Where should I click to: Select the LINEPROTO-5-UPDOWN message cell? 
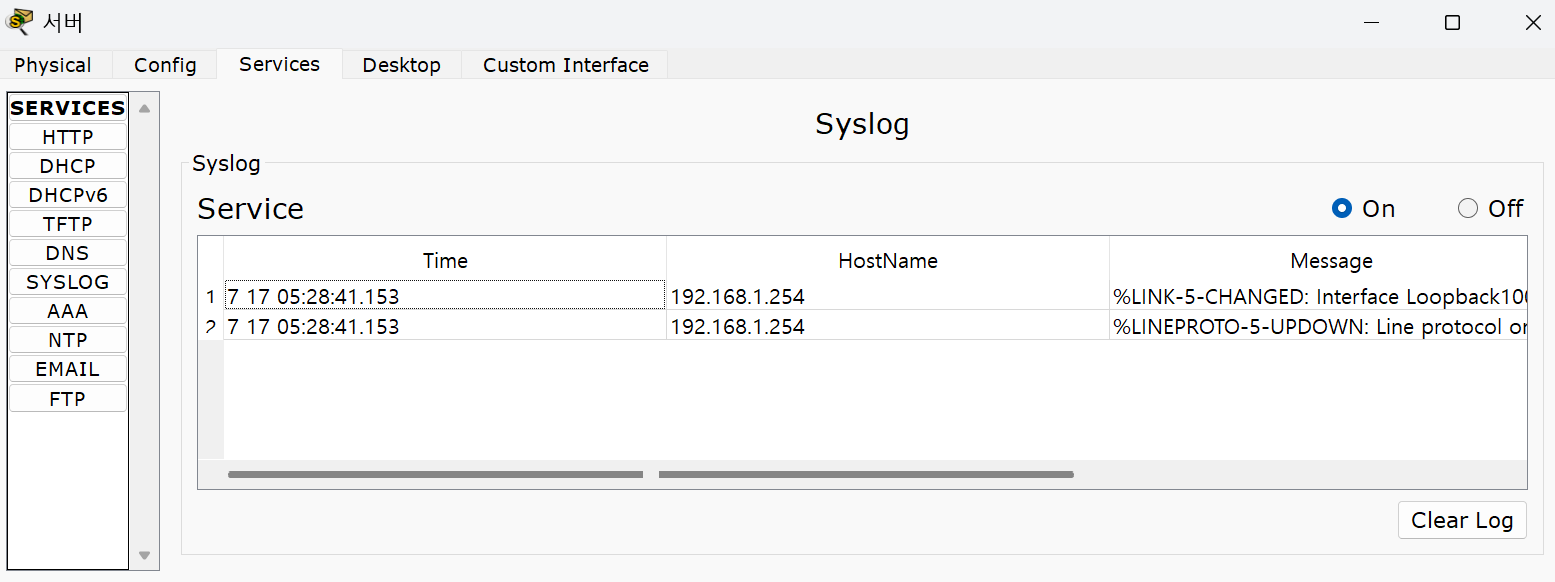tap(1319, 327)
